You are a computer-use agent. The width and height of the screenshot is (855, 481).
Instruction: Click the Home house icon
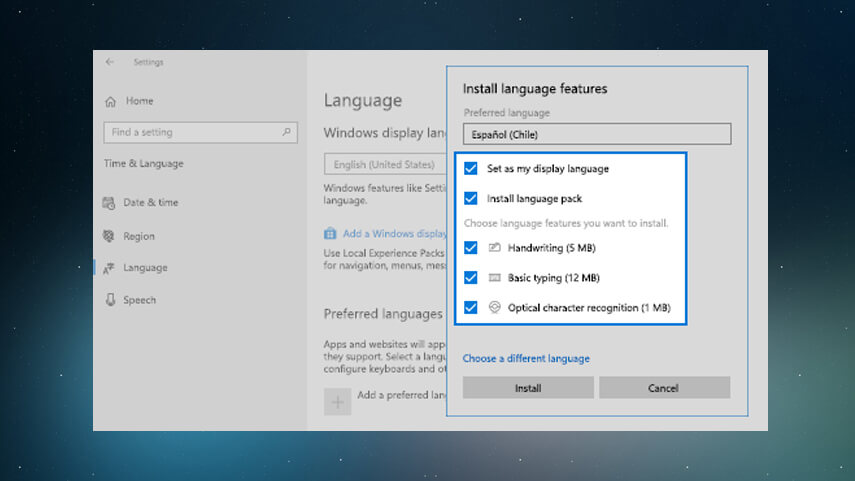tap(111, 101)
